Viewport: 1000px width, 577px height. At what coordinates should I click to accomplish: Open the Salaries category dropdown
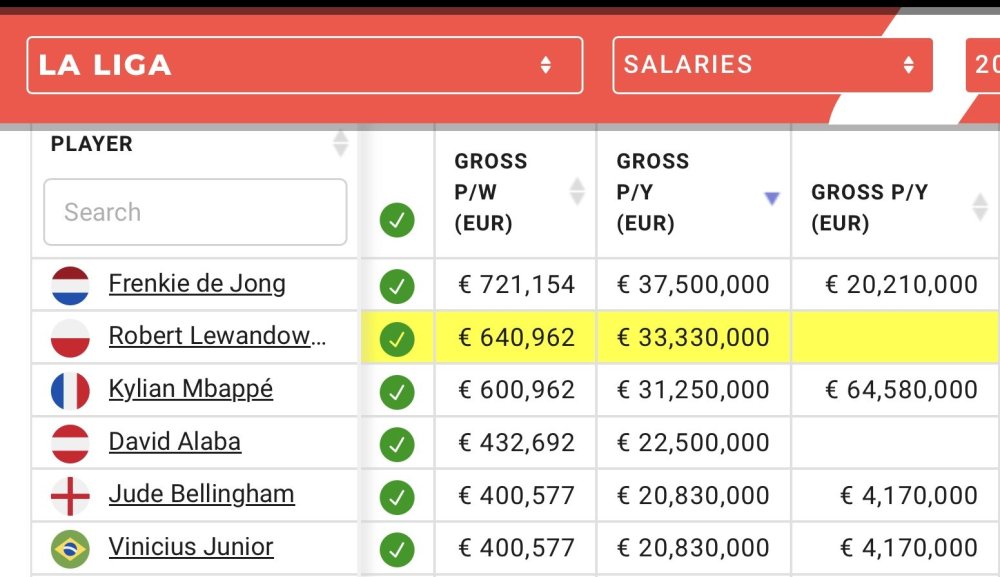pos(772,65)
